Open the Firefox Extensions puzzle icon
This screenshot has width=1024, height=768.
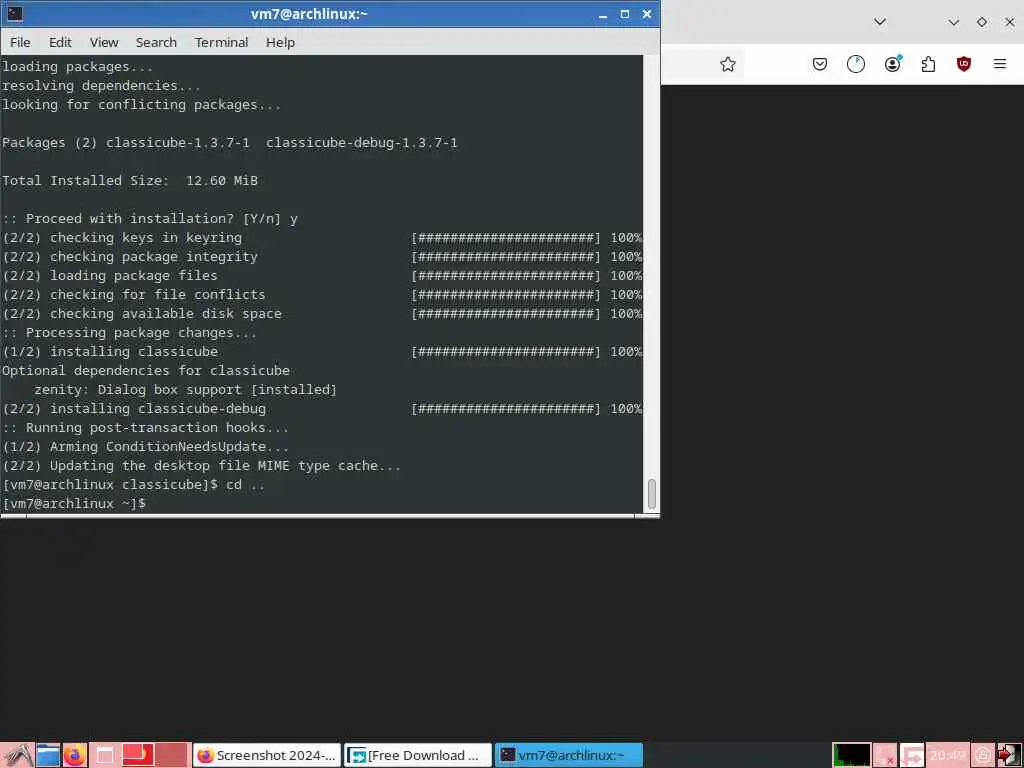click(x=928, y=64)
